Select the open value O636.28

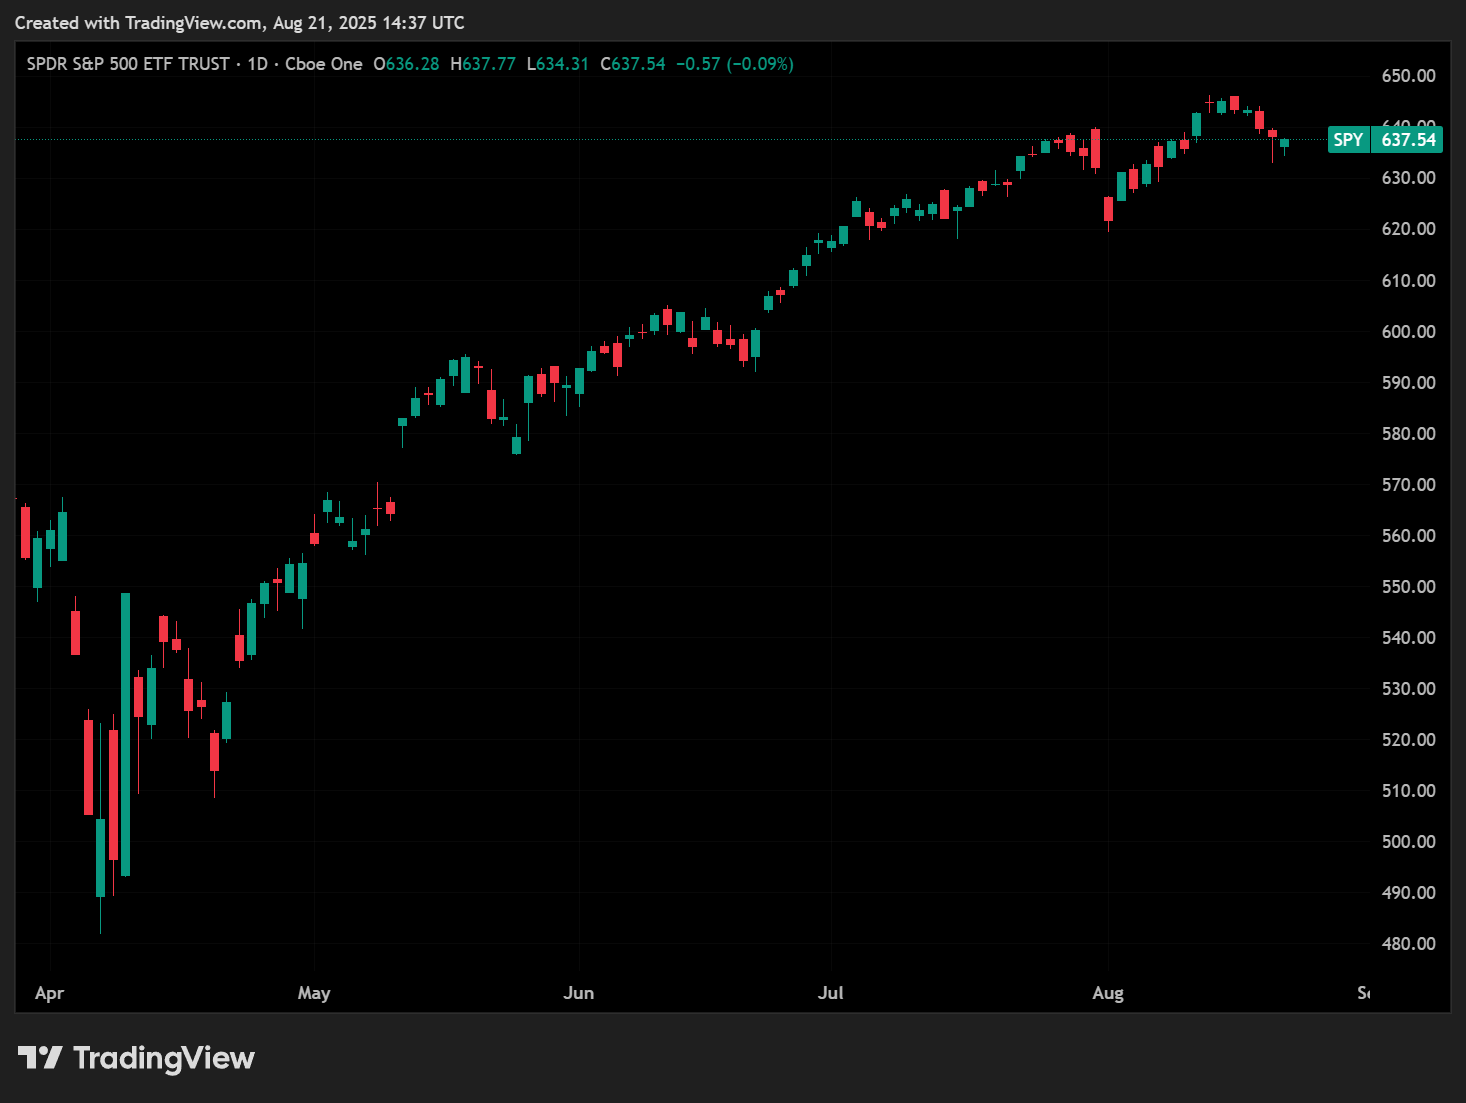[406, 64]
